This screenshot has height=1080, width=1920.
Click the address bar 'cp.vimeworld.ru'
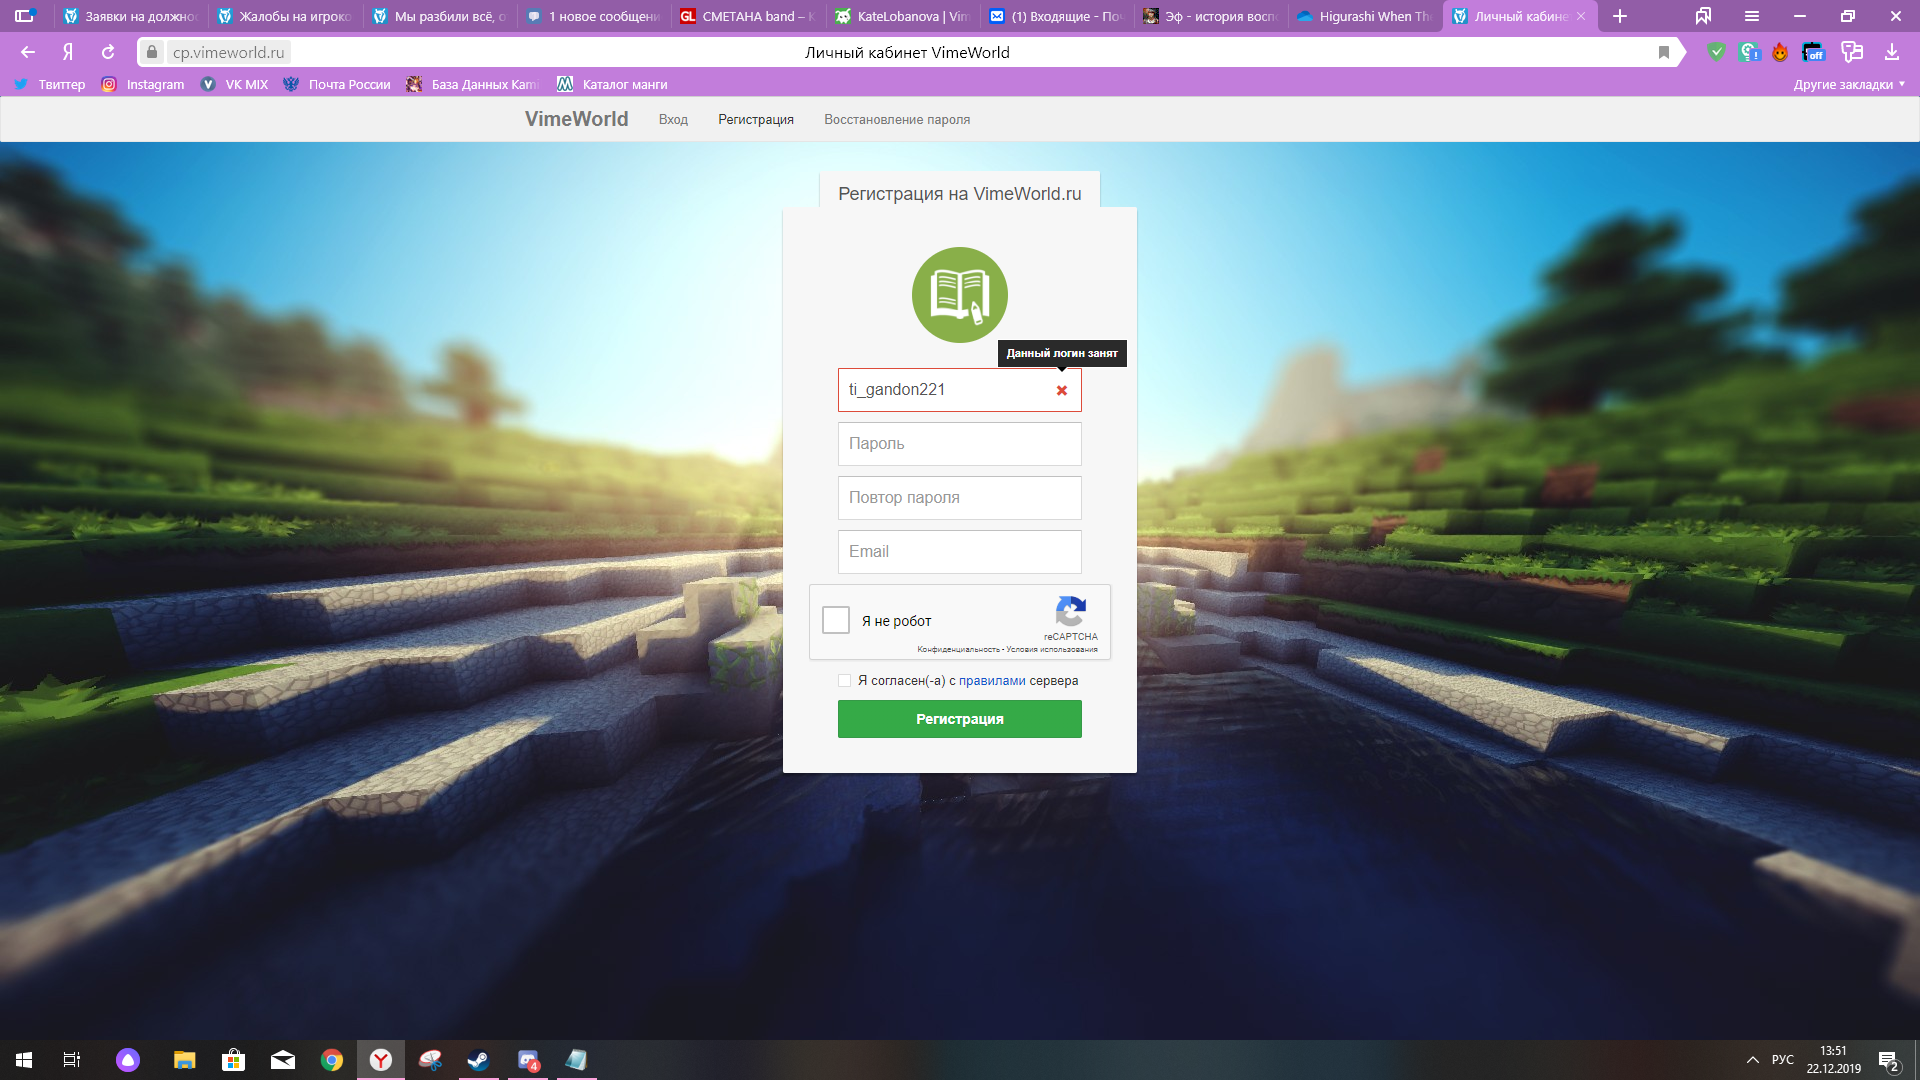(x=228, y=52)
